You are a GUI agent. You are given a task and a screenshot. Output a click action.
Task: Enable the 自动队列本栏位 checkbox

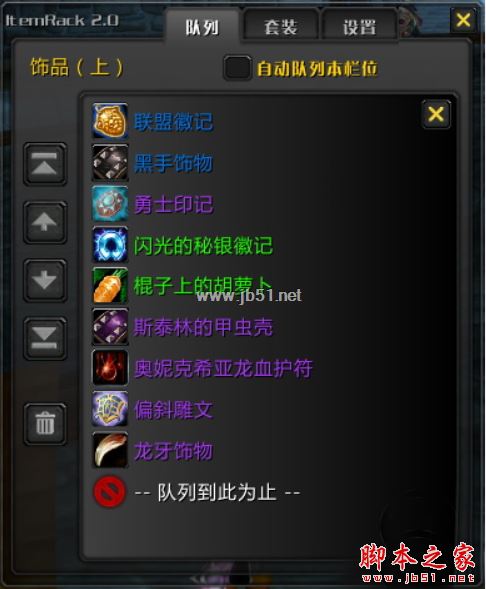pos(237,68)
